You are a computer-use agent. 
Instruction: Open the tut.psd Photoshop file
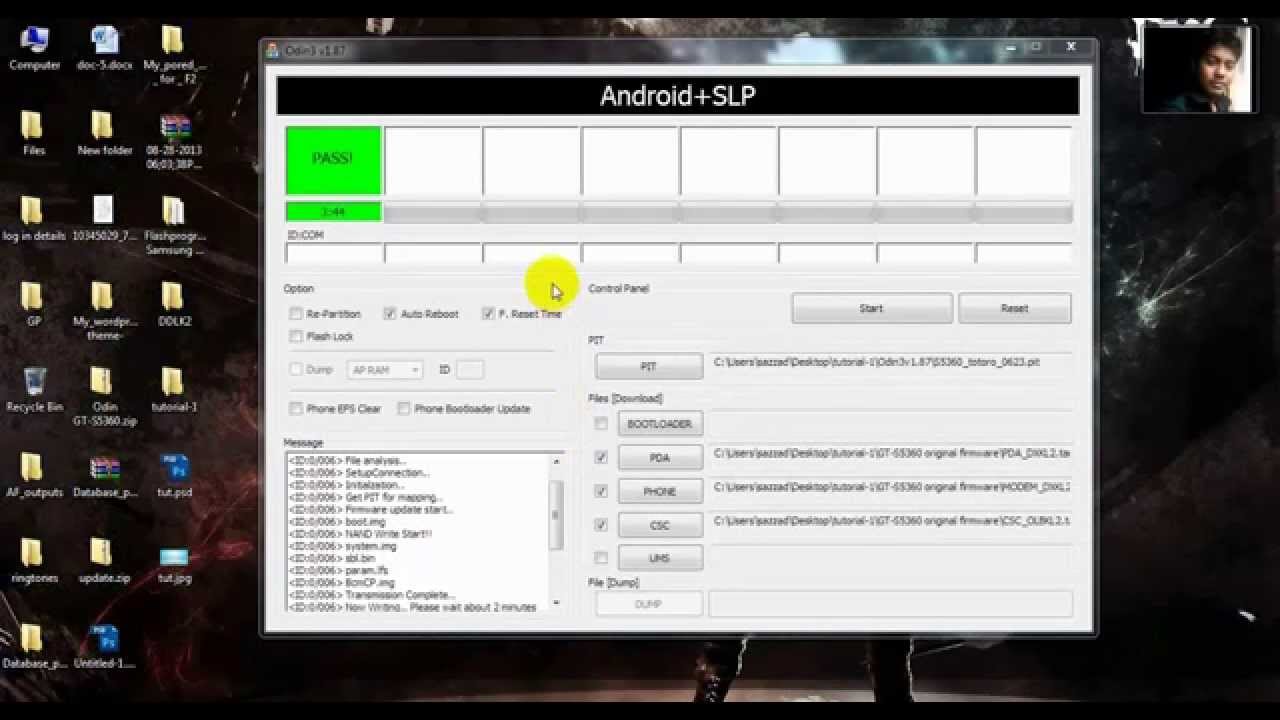click(174, 475)
